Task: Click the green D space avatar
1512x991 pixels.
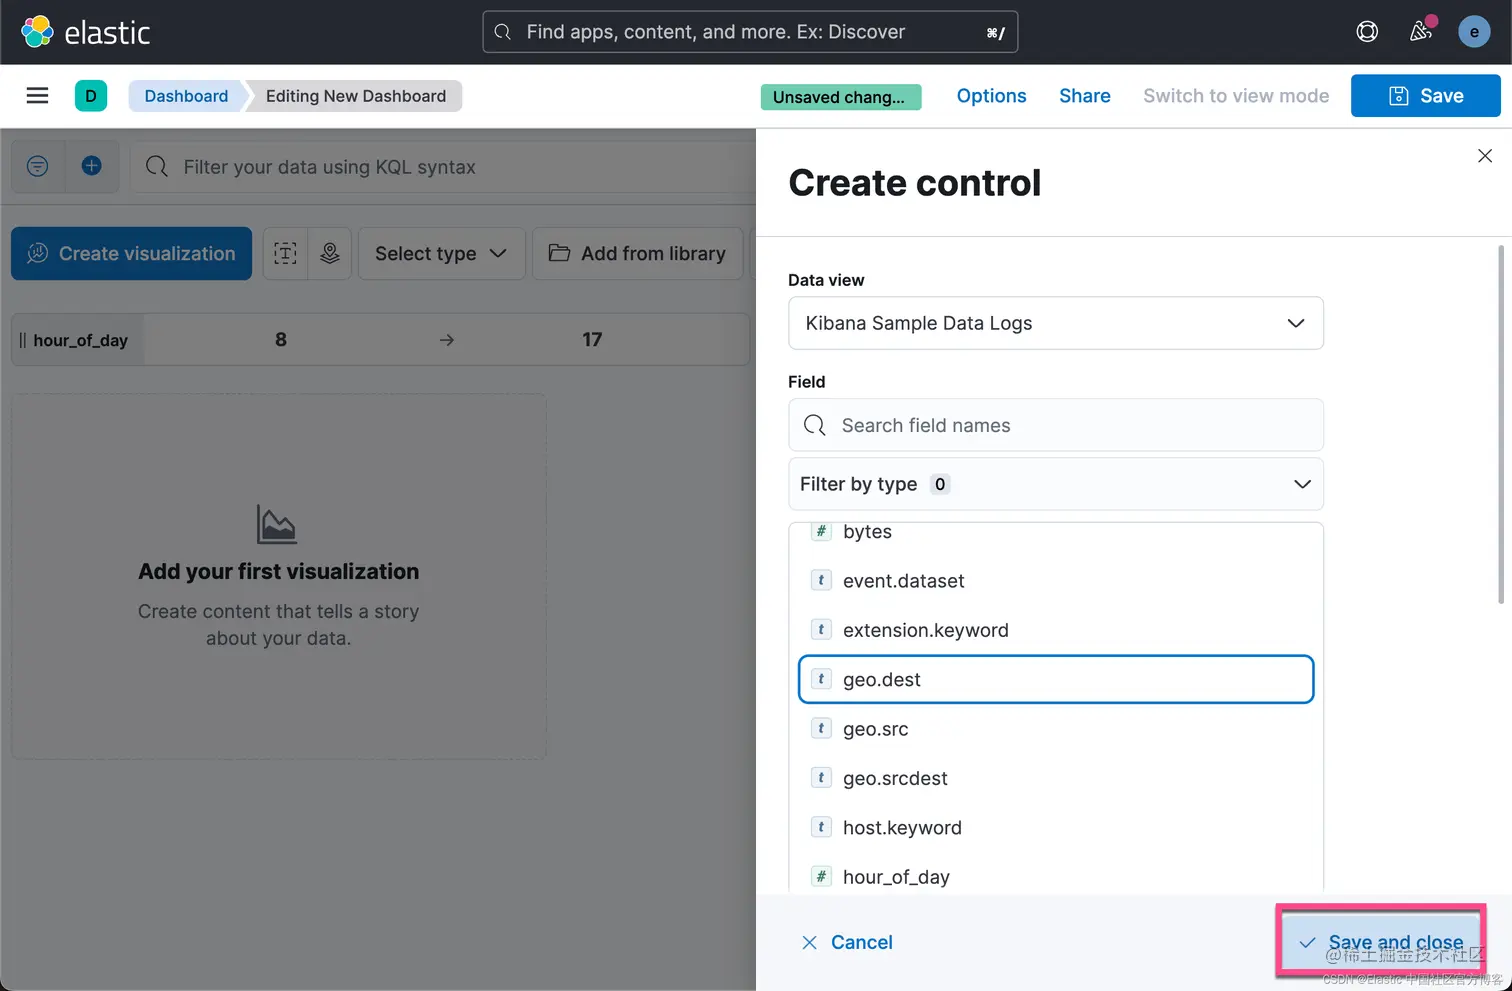Action: click(91, 96)
